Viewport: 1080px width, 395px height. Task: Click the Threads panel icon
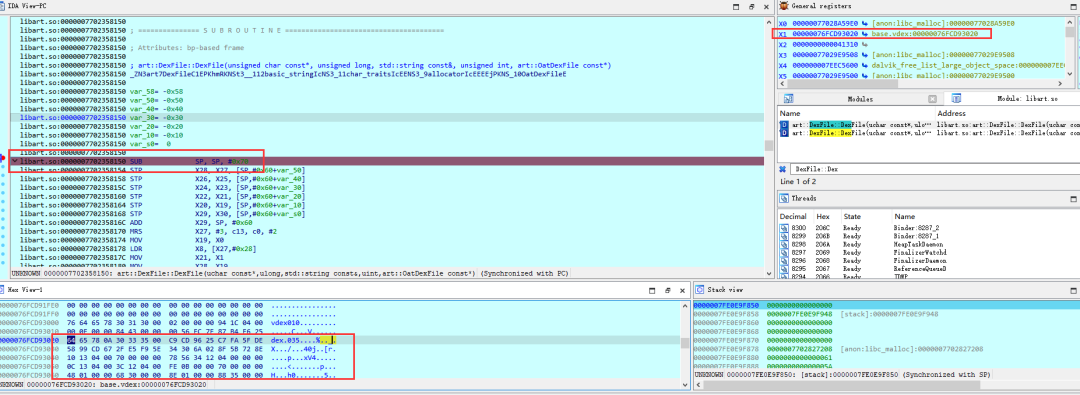784,199
